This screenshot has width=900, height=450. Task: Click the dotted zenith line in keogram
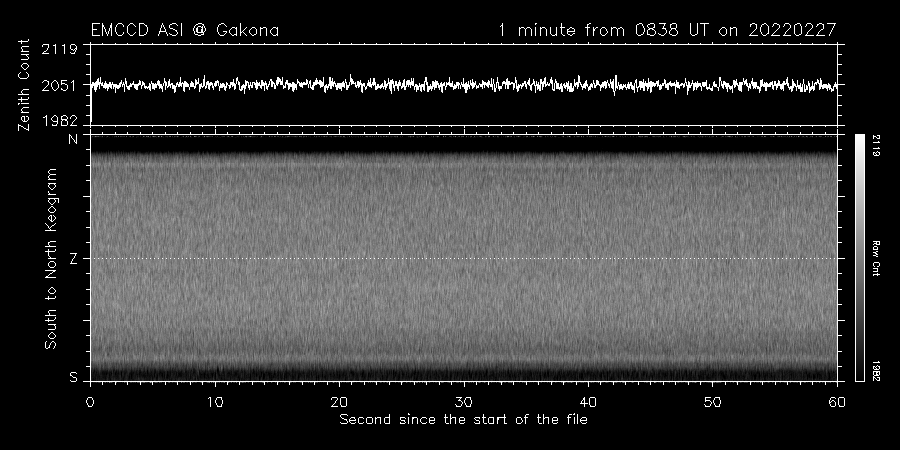point(464,258)
